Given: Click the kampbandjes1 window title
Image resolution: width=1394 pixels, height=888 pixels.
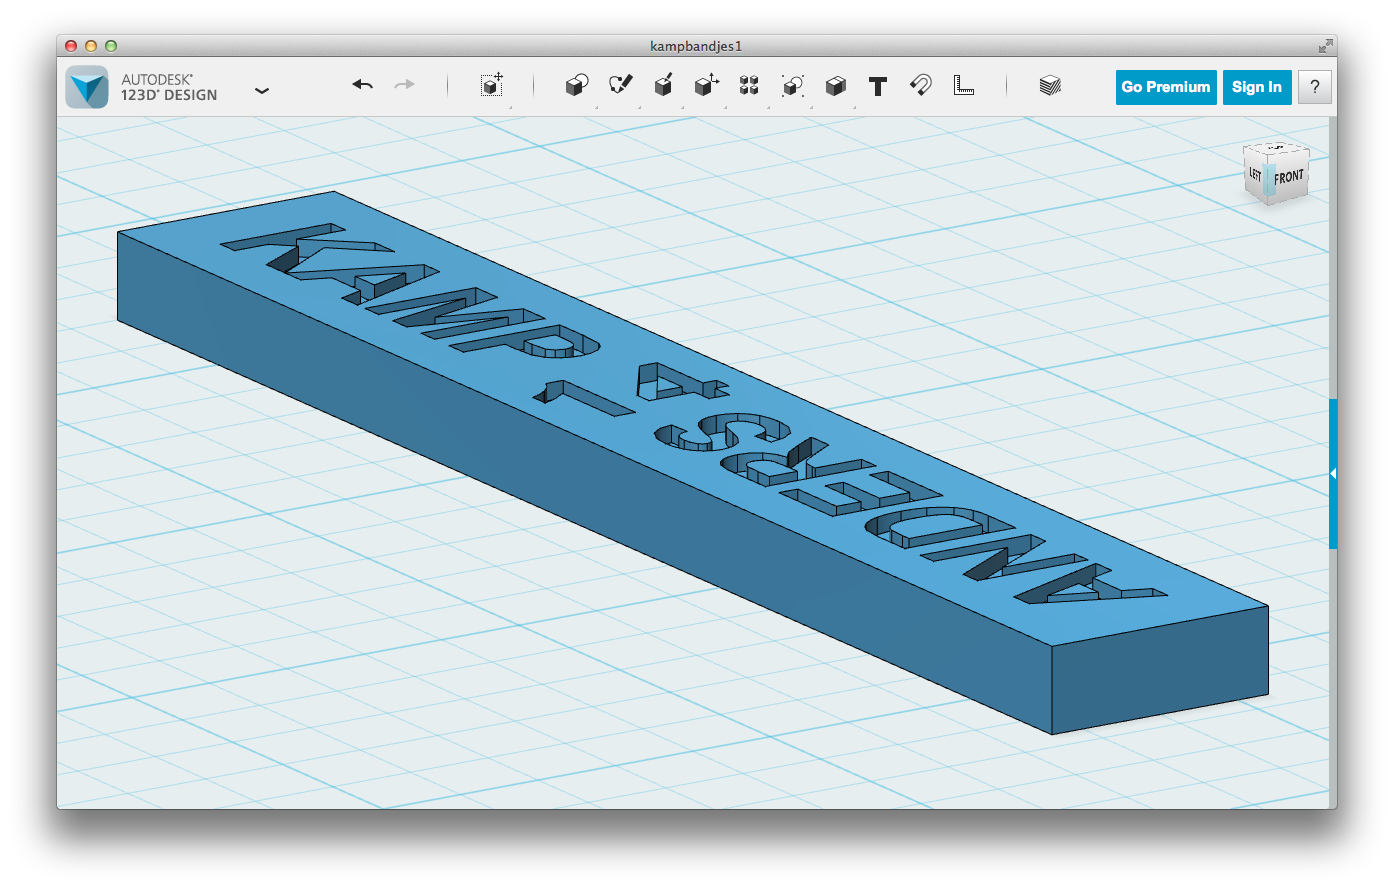Looking at the screenshot, I should [696, 46].
